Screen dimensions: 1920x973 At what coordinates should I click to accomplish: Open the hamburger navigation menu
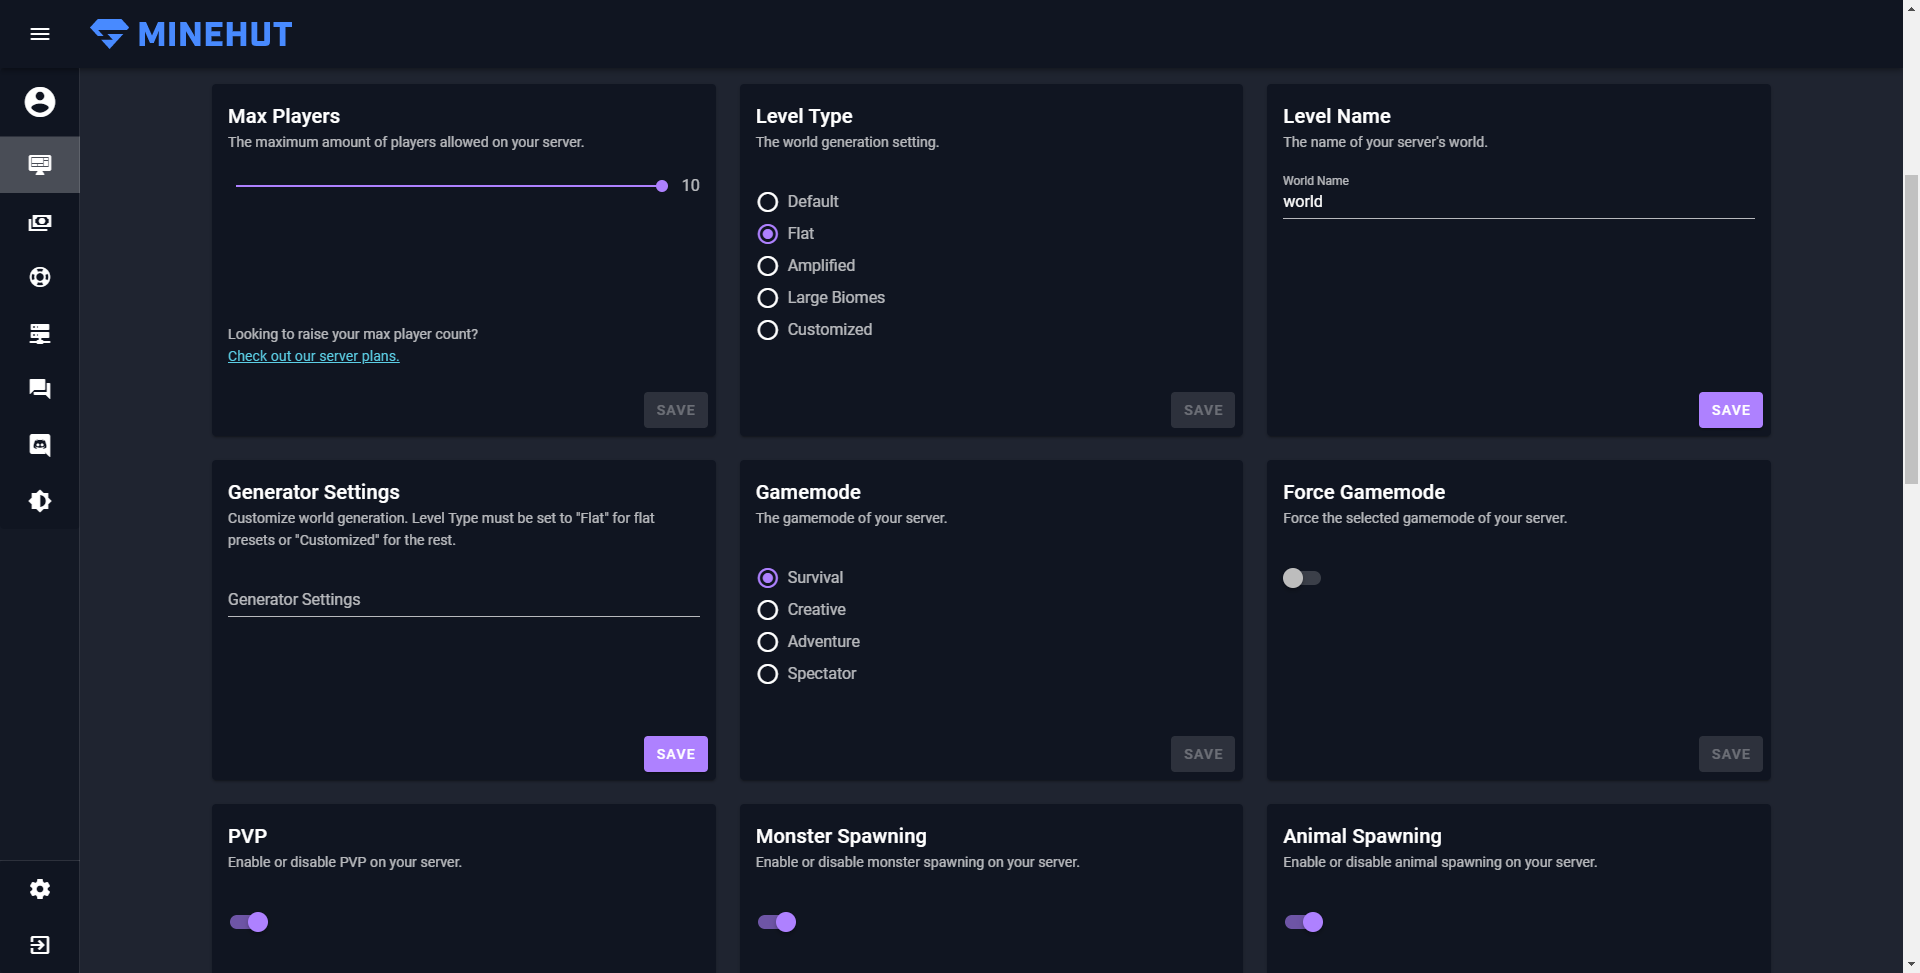point(40,34)
